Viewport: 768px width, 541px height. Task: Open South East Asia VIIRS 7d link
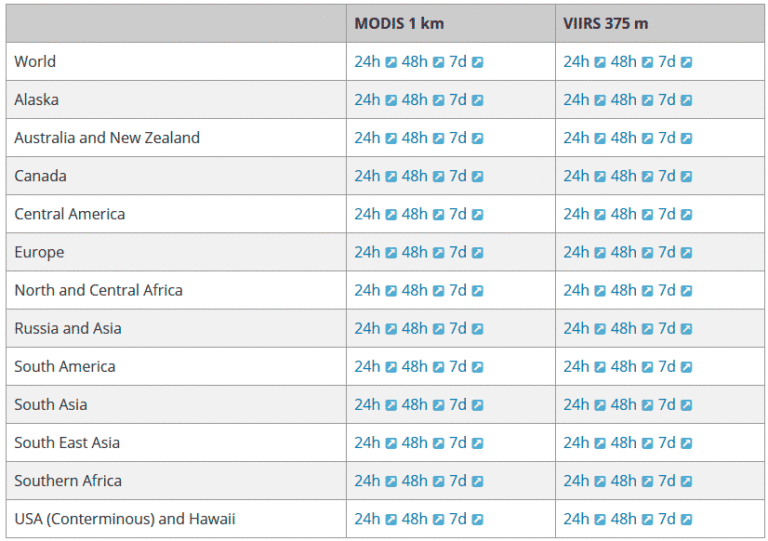pyautogui.click(x=667, y=443)
